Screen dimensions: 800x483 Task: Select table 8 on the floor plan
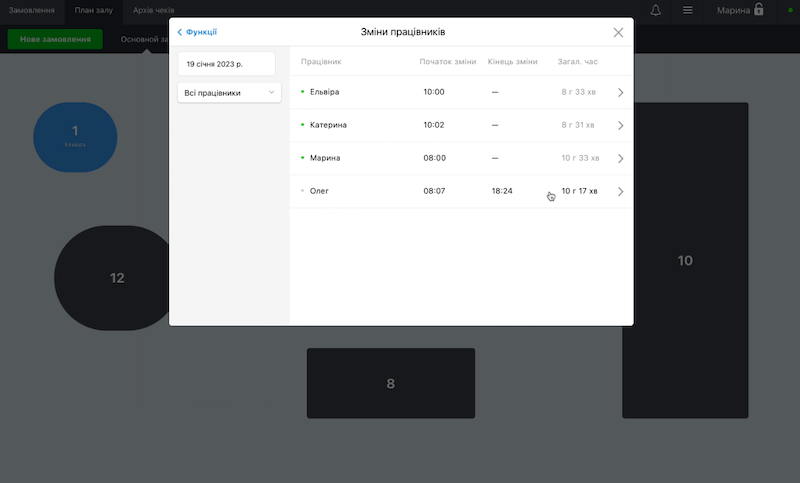coord(390,383)
